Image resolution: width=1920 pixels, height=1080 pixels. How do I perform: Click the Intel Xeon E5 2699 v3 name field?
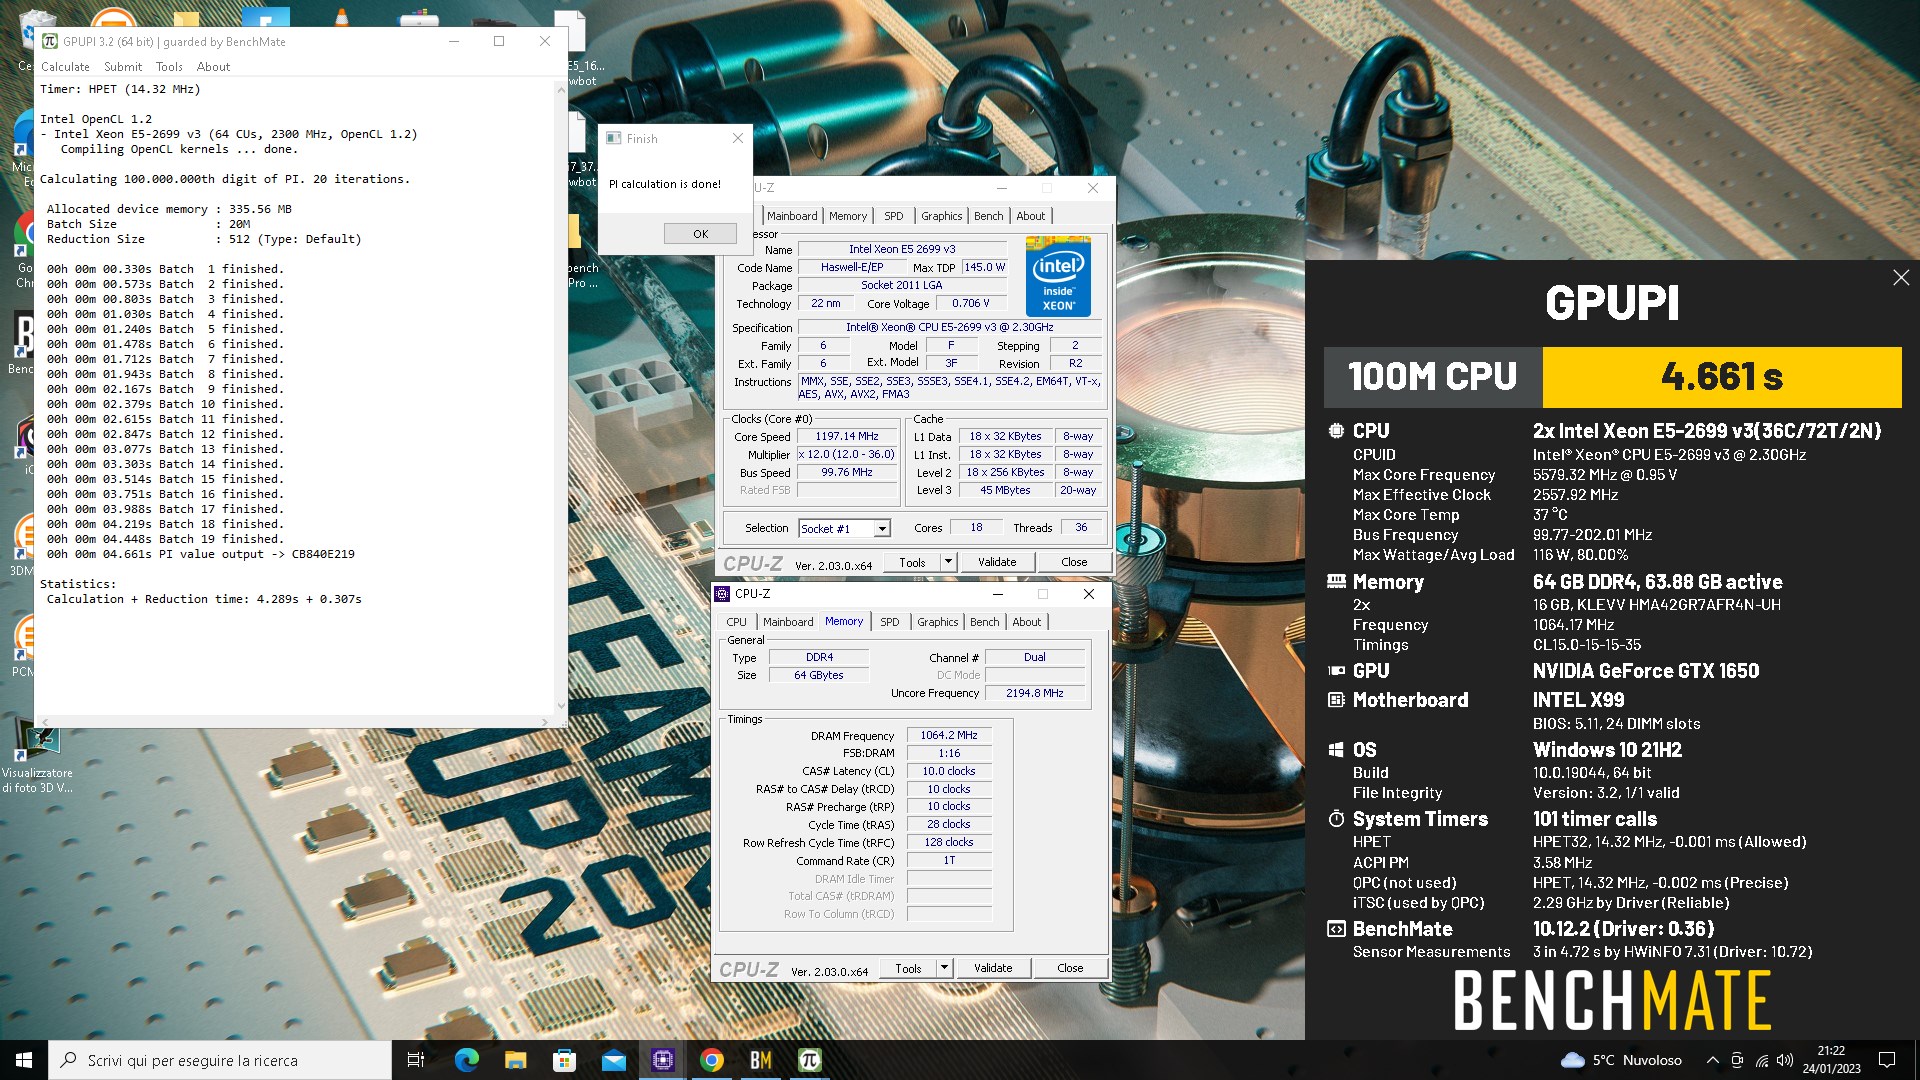[x=902, y=250]
